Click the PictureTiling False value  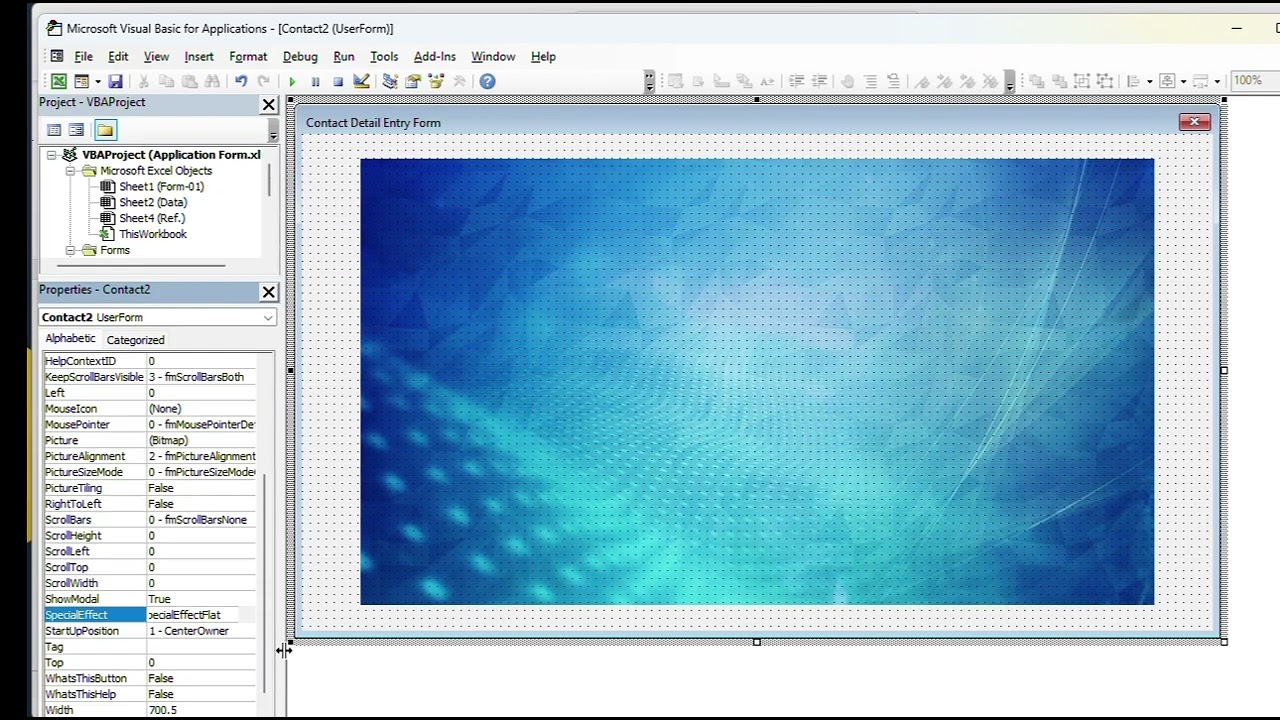point(202,488)
